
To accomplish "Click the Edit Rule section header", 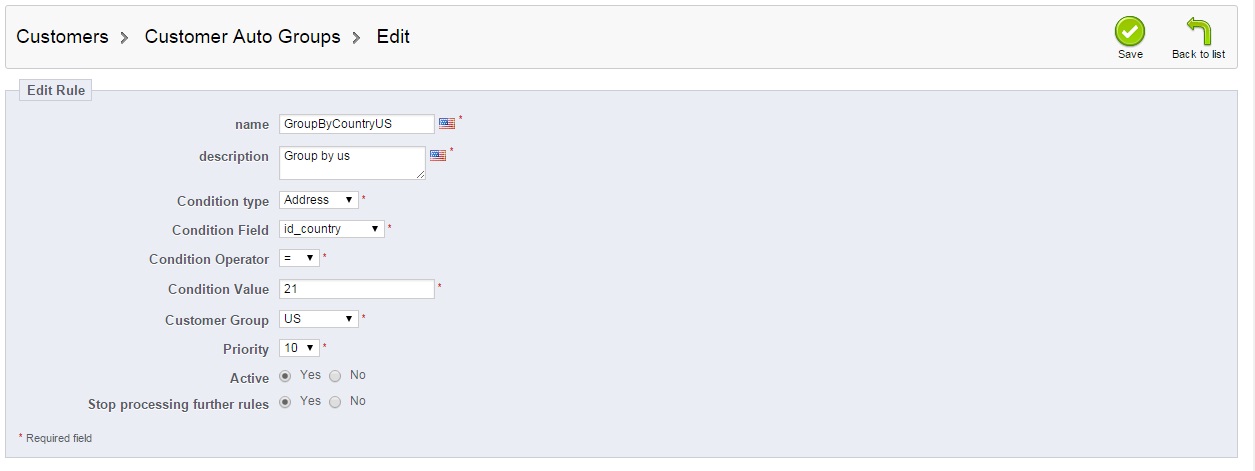I will [56, 90].
